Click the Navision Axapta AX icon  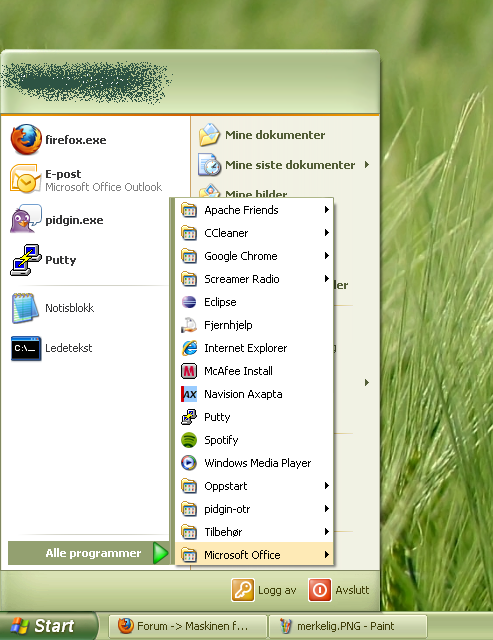pos(189,394)
